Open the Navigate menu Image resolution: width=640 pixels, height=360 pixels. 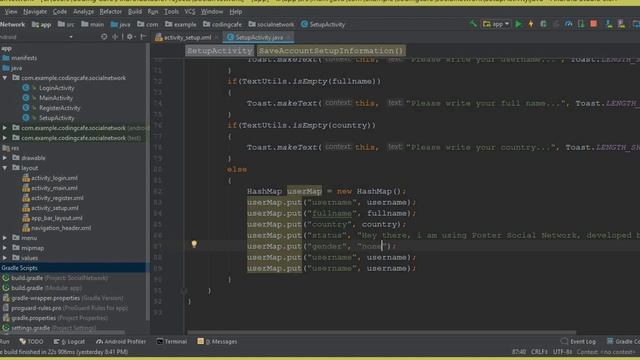coord(35,11)
